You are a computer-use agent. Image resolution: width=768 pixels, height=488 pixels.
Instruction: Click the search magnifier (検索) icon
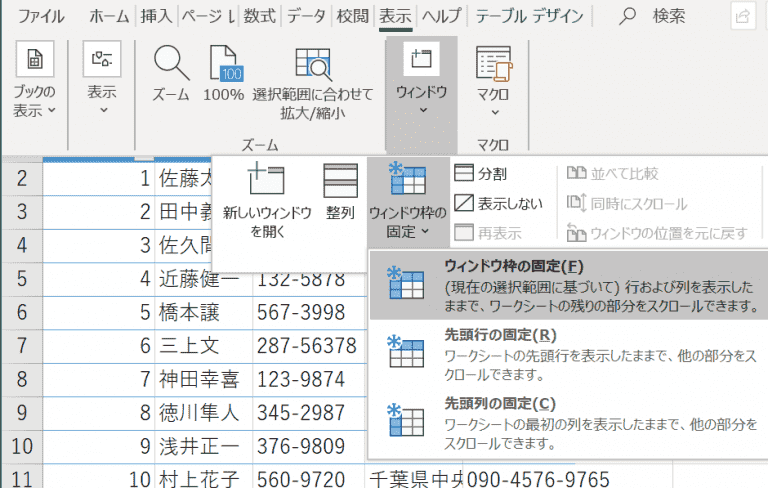click(629, 16)
